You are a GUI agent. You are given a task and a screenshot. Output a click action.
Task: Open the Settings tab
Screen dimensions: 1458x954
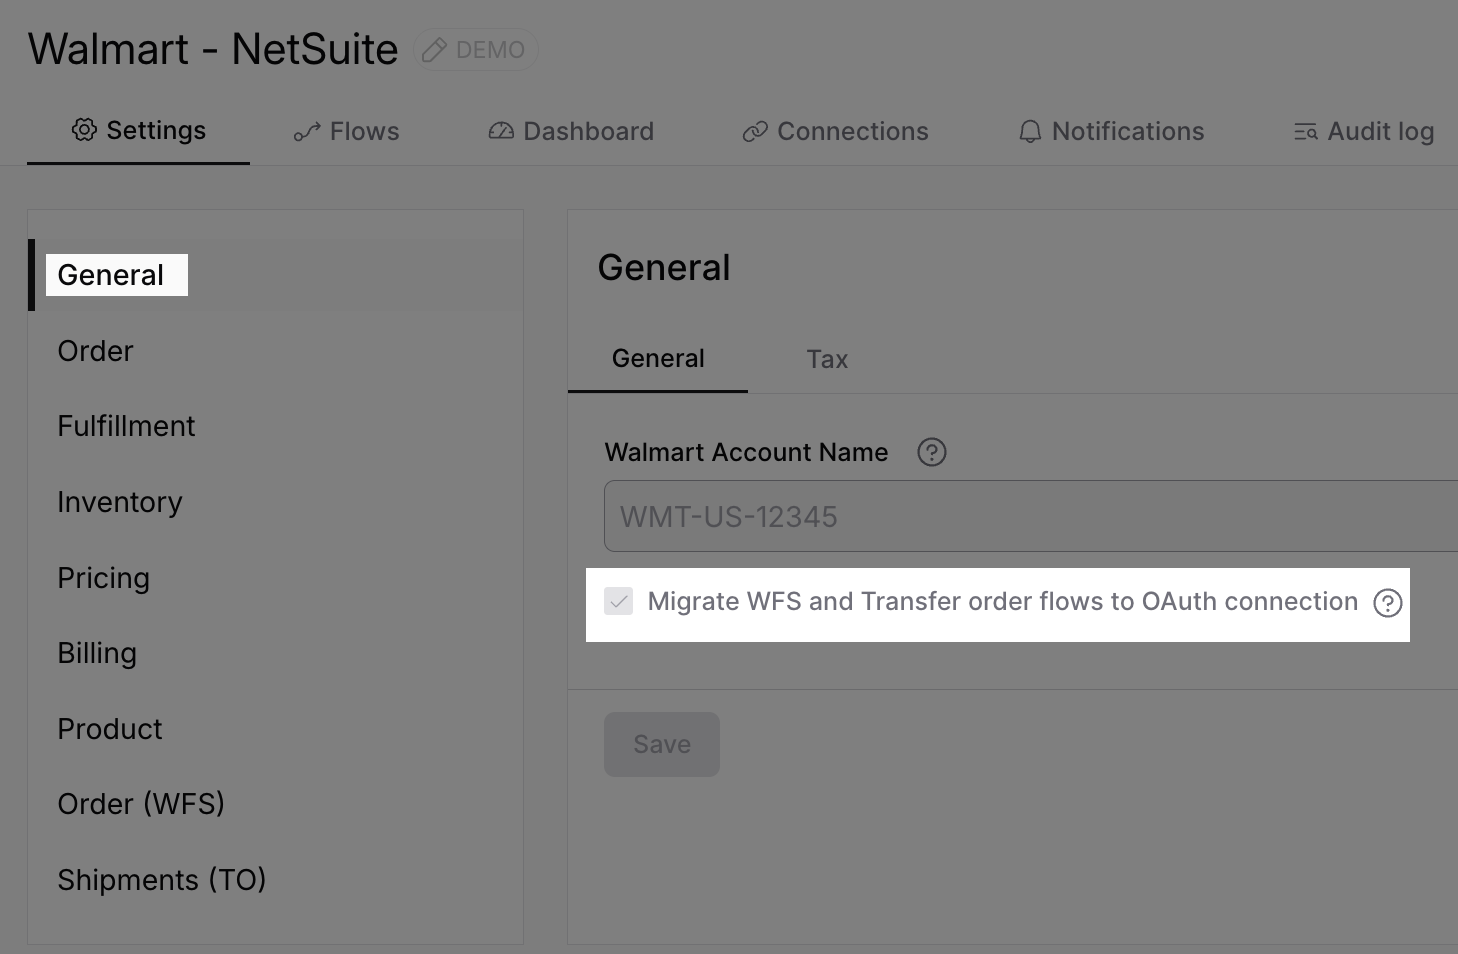click(x=138, y=131)
